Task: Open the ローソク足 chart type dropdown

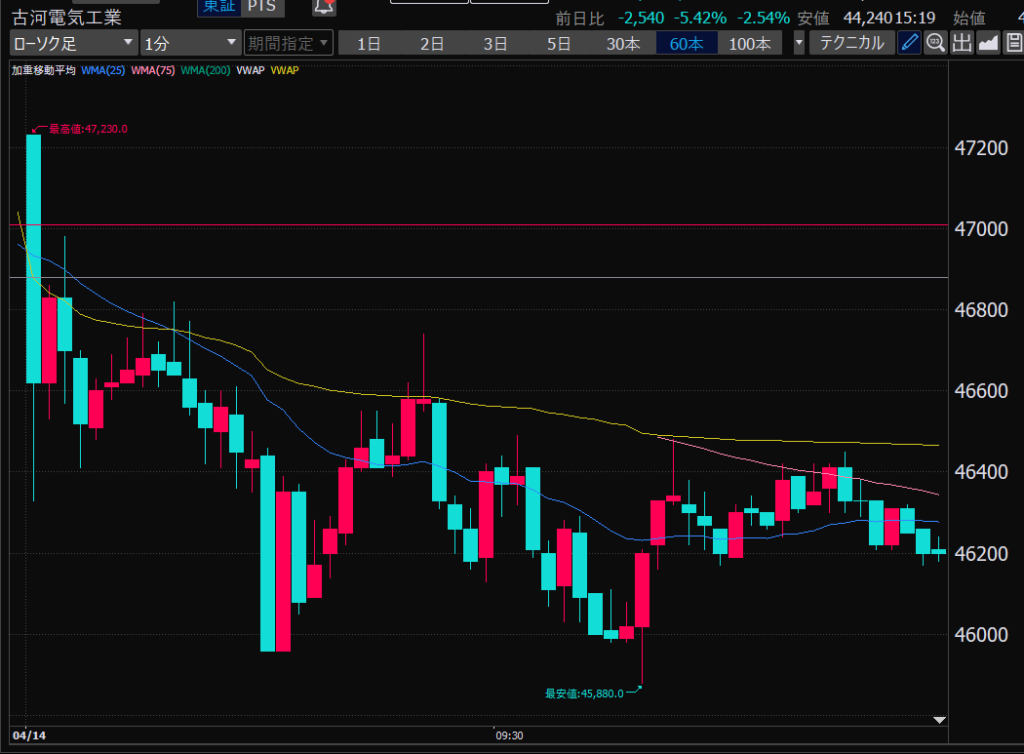Action: (x=73, y=43)
